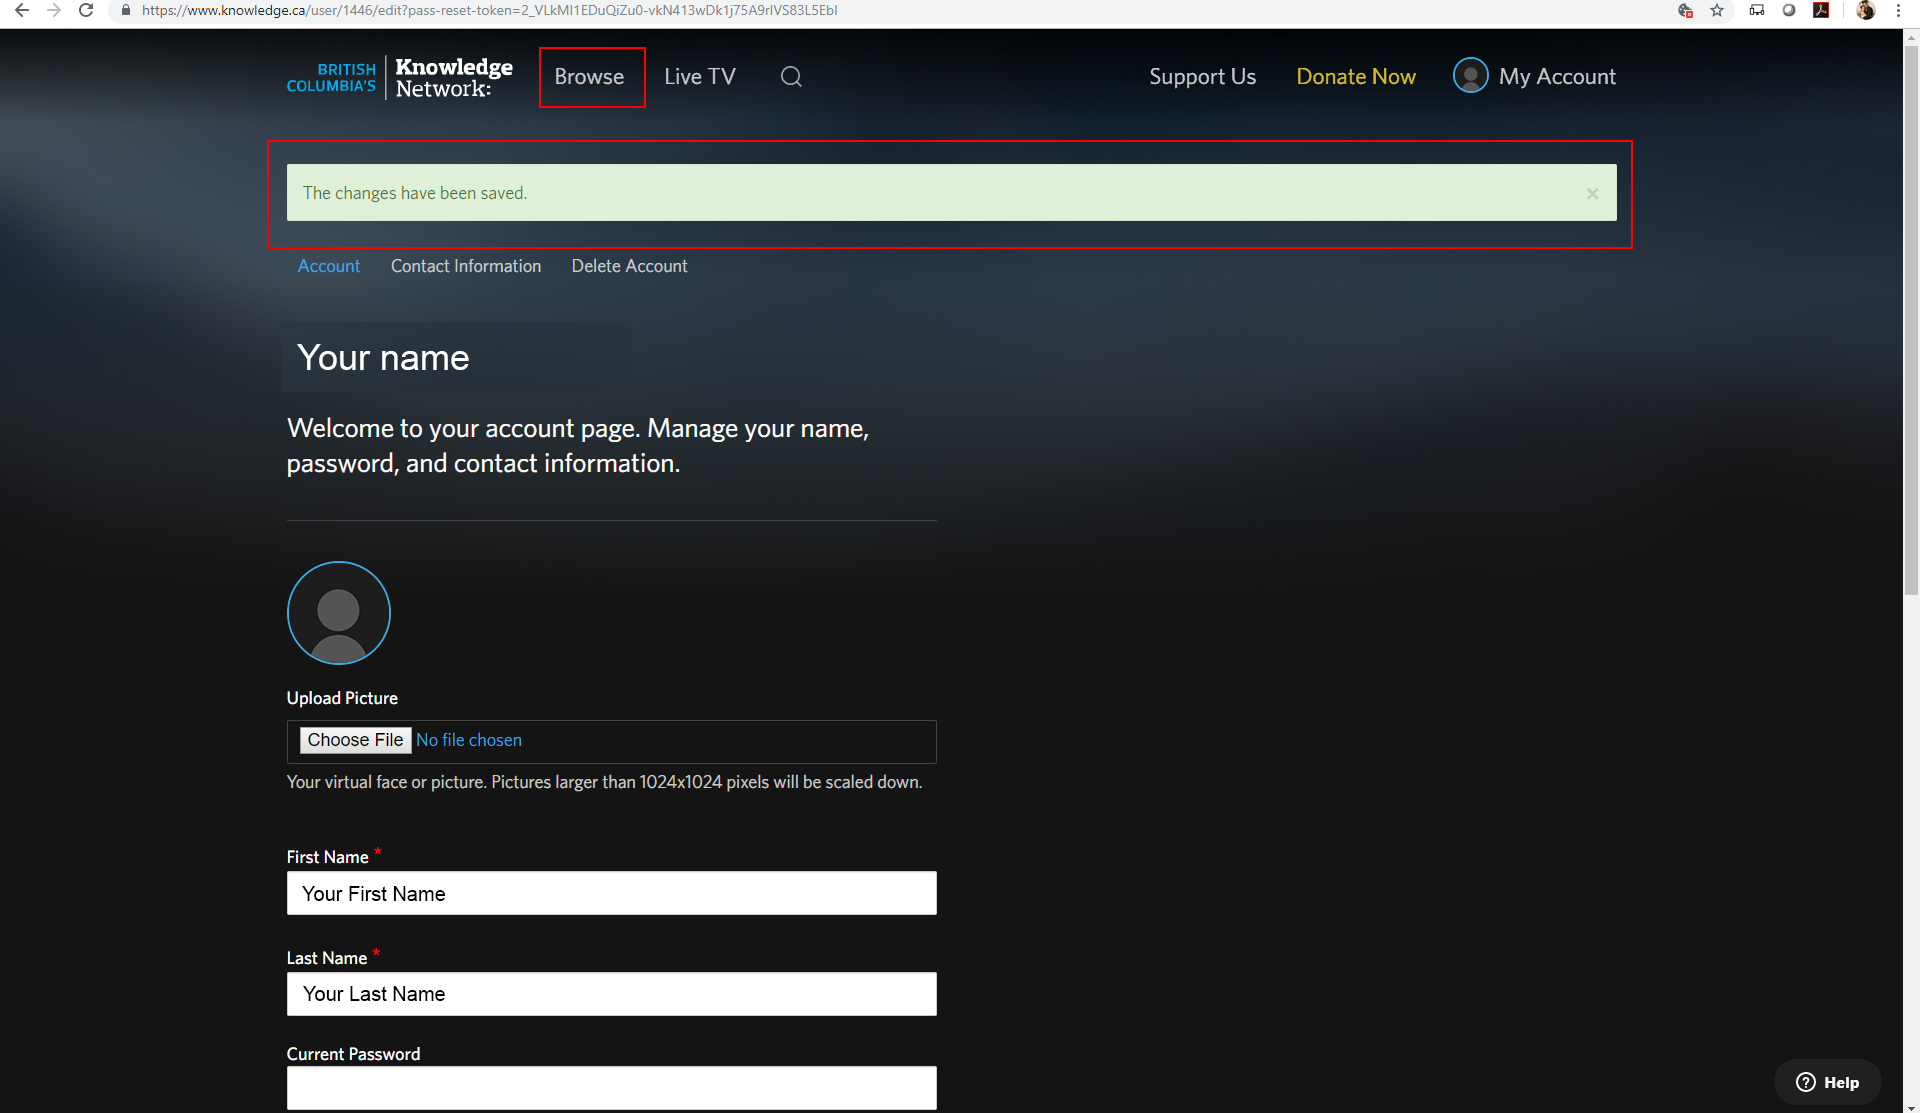Viewport: 1920px width, 1113px height.
Task: Click the page's vertical scrollbar thumb
Action: pos(1911,320)
